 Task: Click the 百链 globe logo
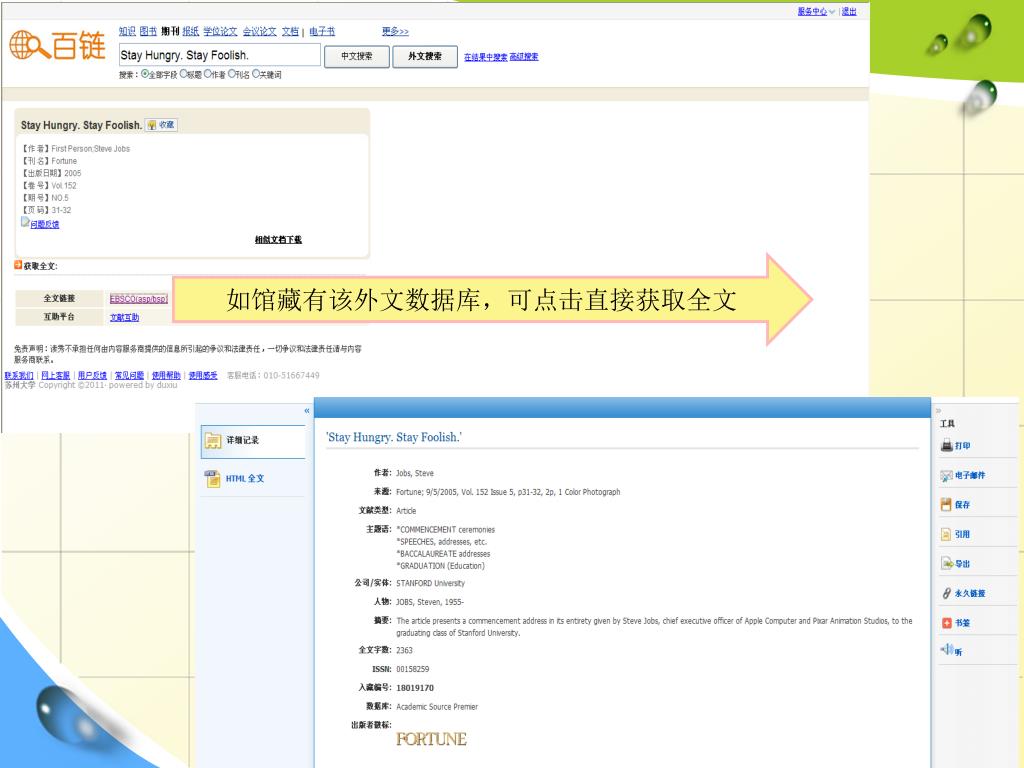(29, 45)
